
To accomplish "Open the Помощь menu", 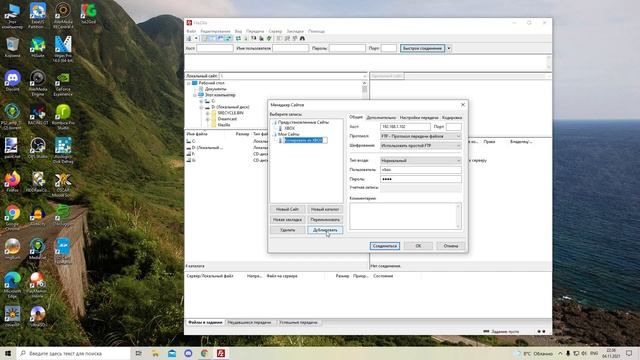I will (316, 31).
